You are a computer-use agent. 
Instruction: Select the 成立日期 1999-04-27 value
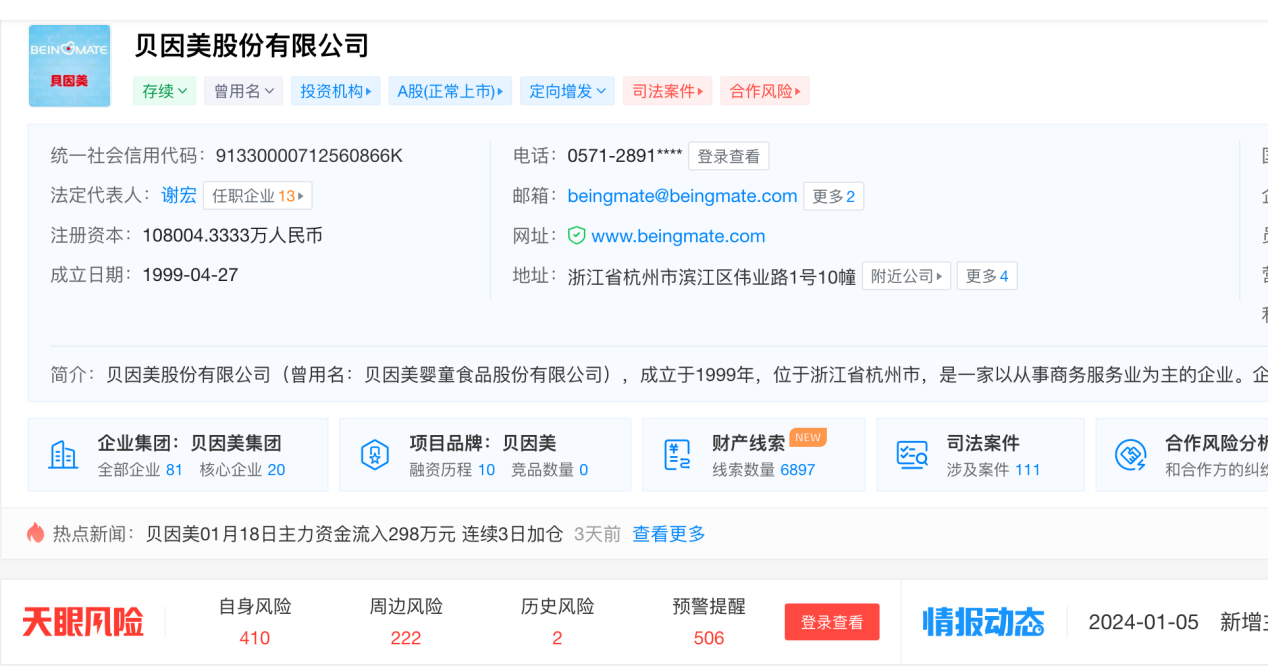click(190, 274)
